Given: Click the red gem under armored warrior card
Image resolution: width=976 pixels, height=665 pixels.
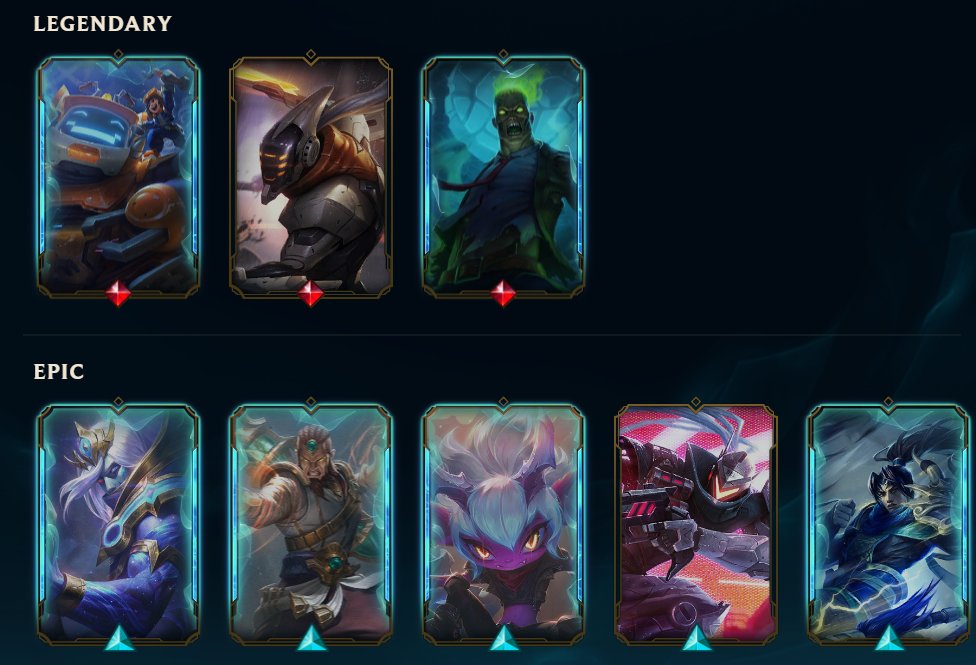Looking at the screenshot, I should point(311,293).
